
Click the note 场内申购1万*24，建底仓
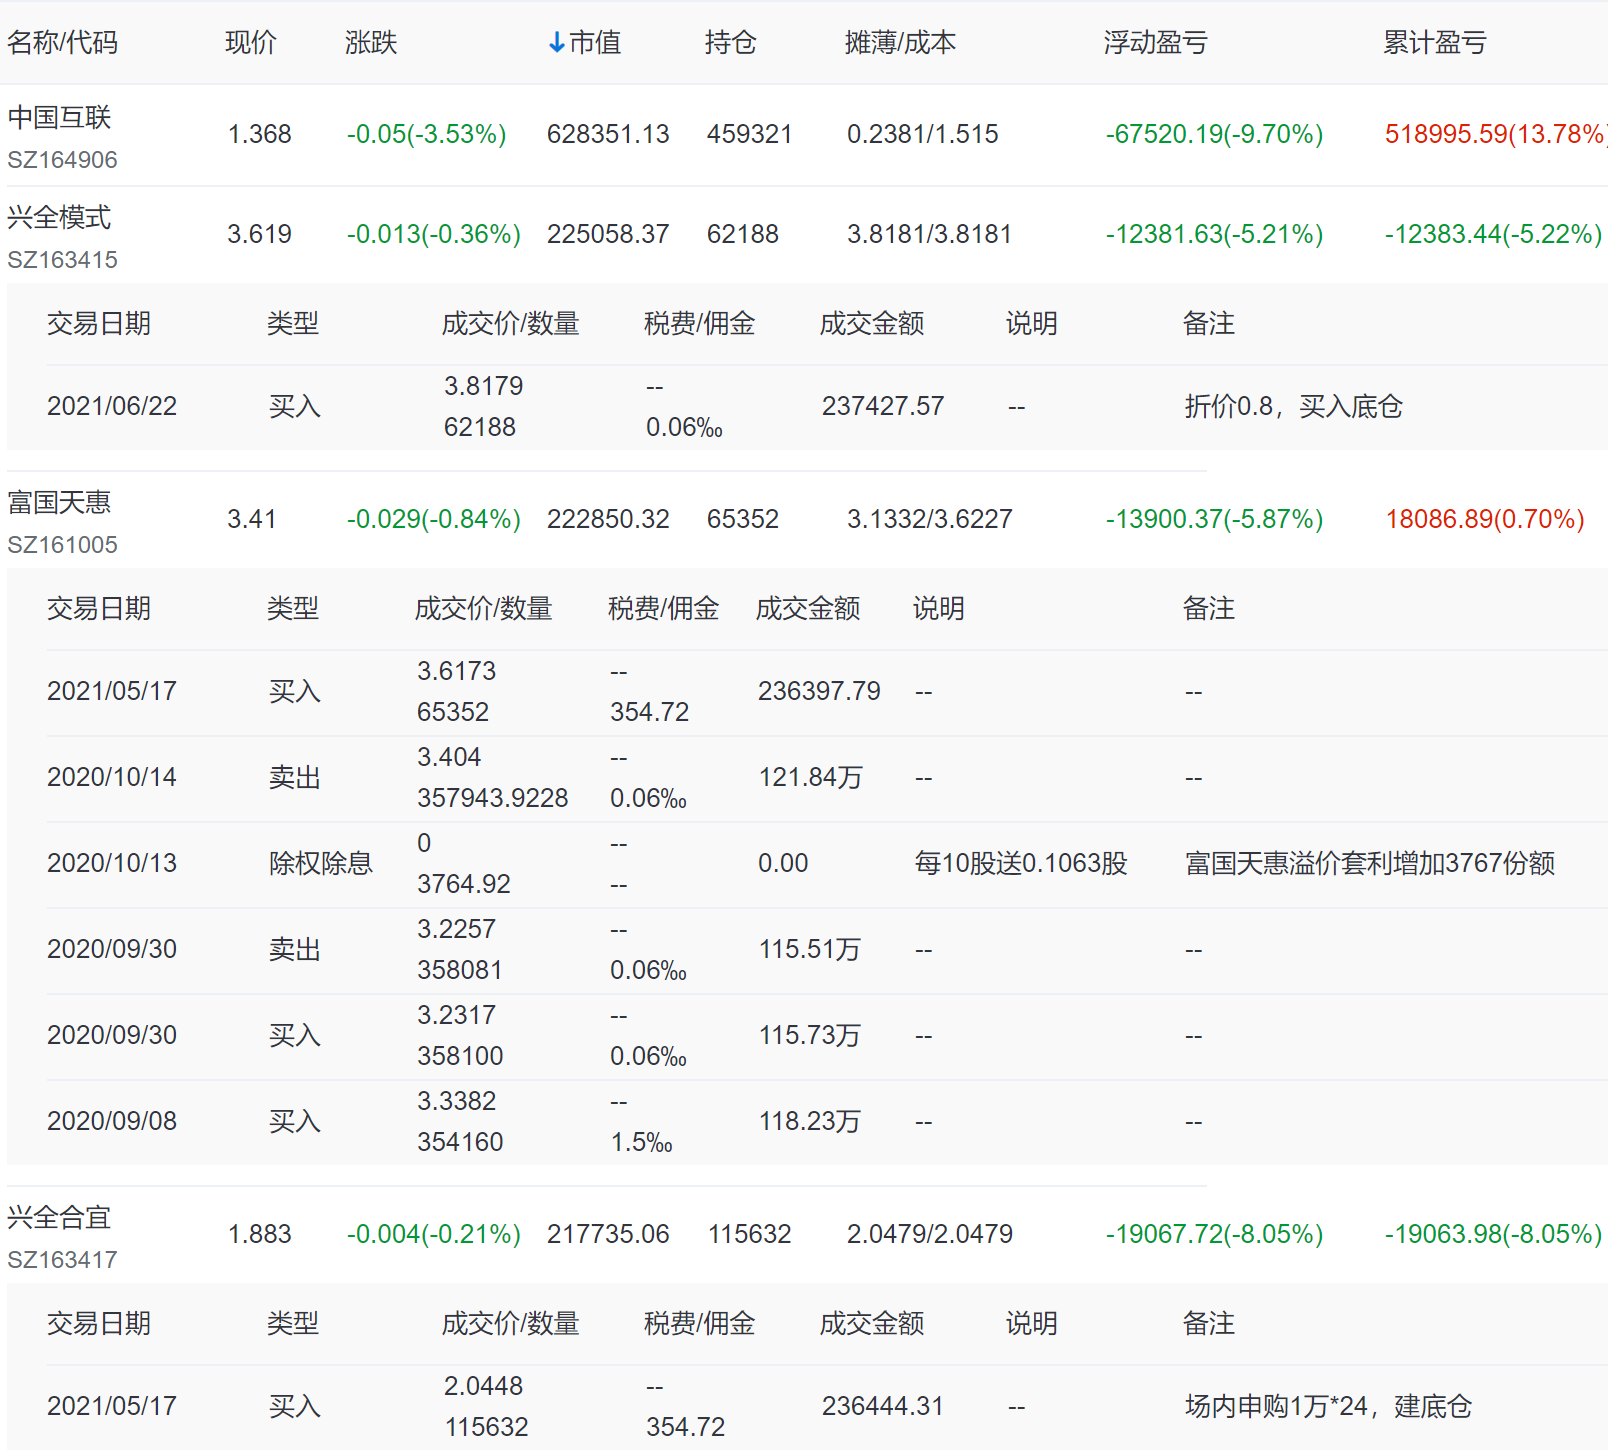pyautogui.click(x=1329, y=1406)
